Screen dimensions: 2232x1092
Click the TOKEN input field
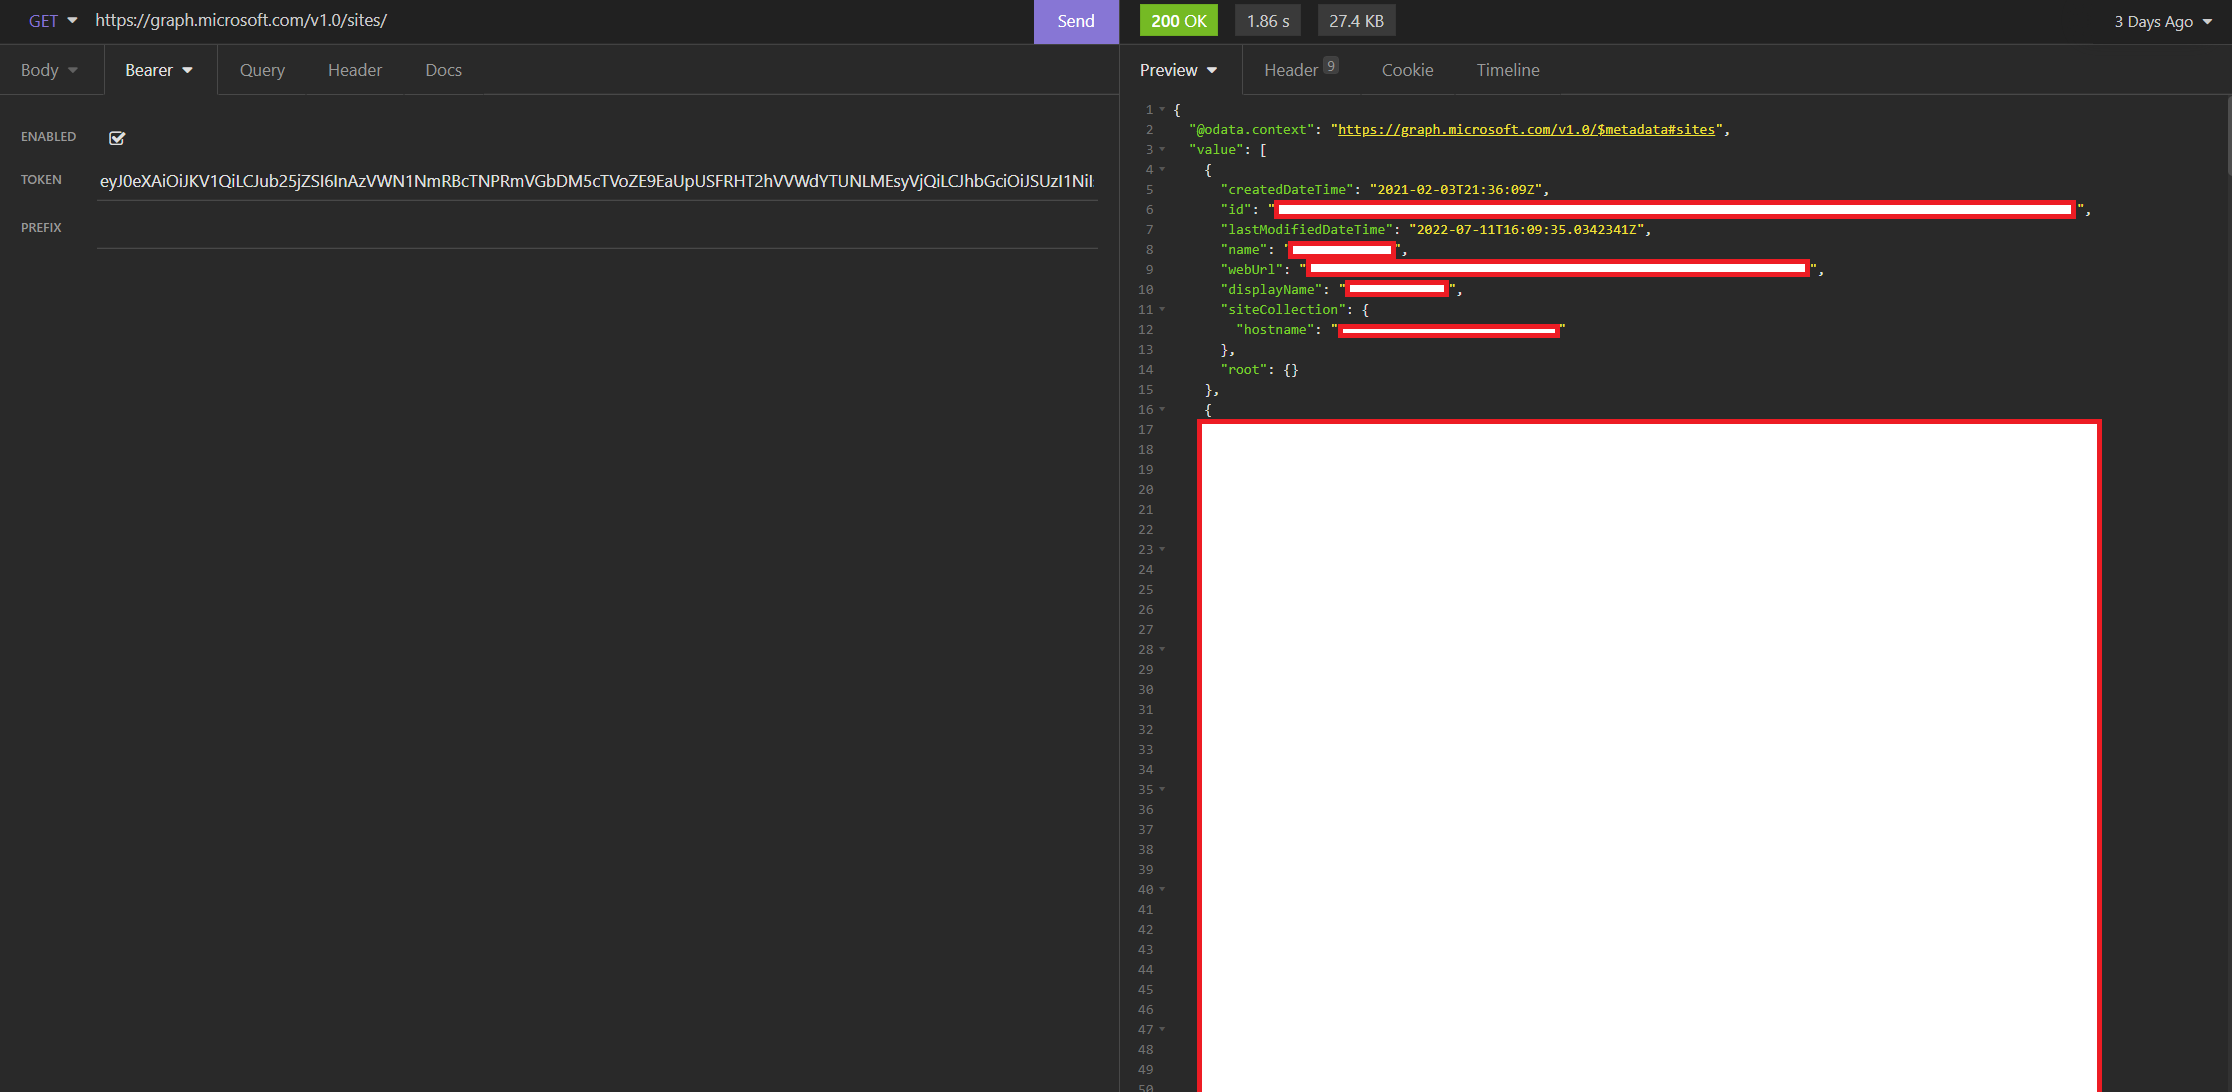point(596,181)
